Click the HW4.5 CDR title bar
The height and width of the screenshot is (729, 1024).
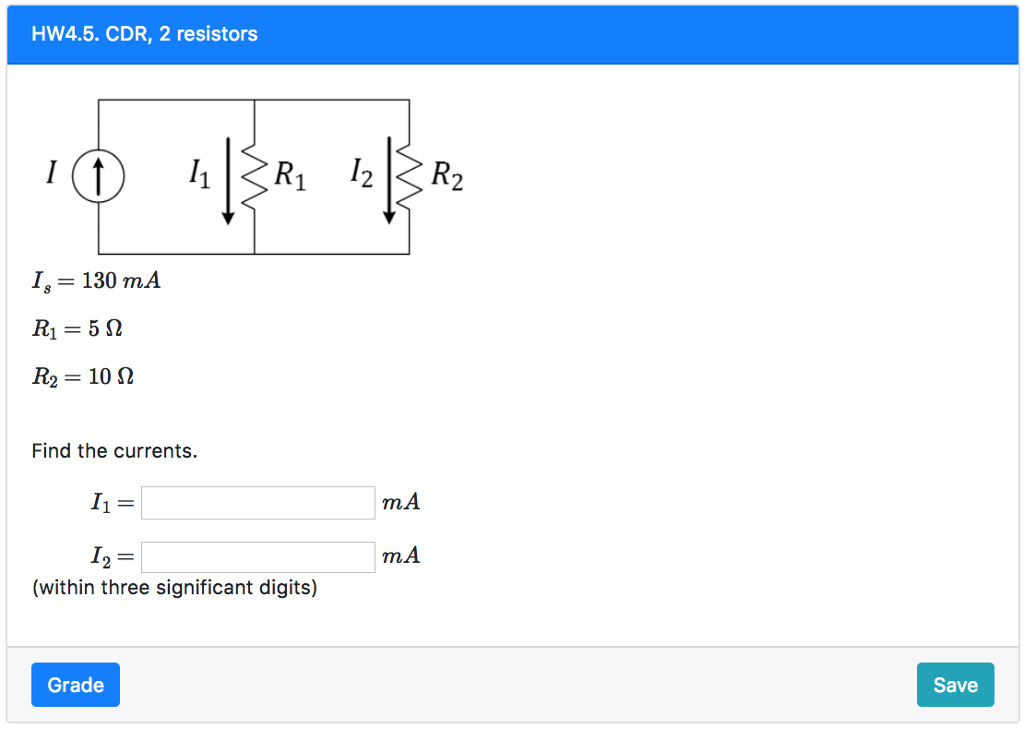pyautogui.click(x=143, y=33)
